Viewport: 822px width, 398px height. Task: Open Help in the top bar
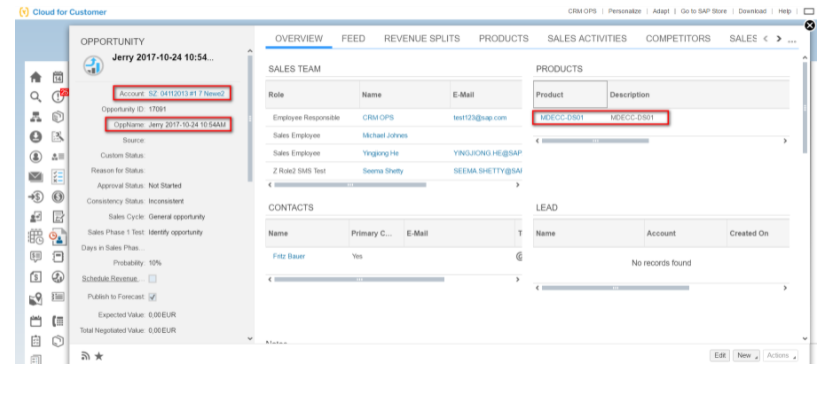(x=784, y=11)
